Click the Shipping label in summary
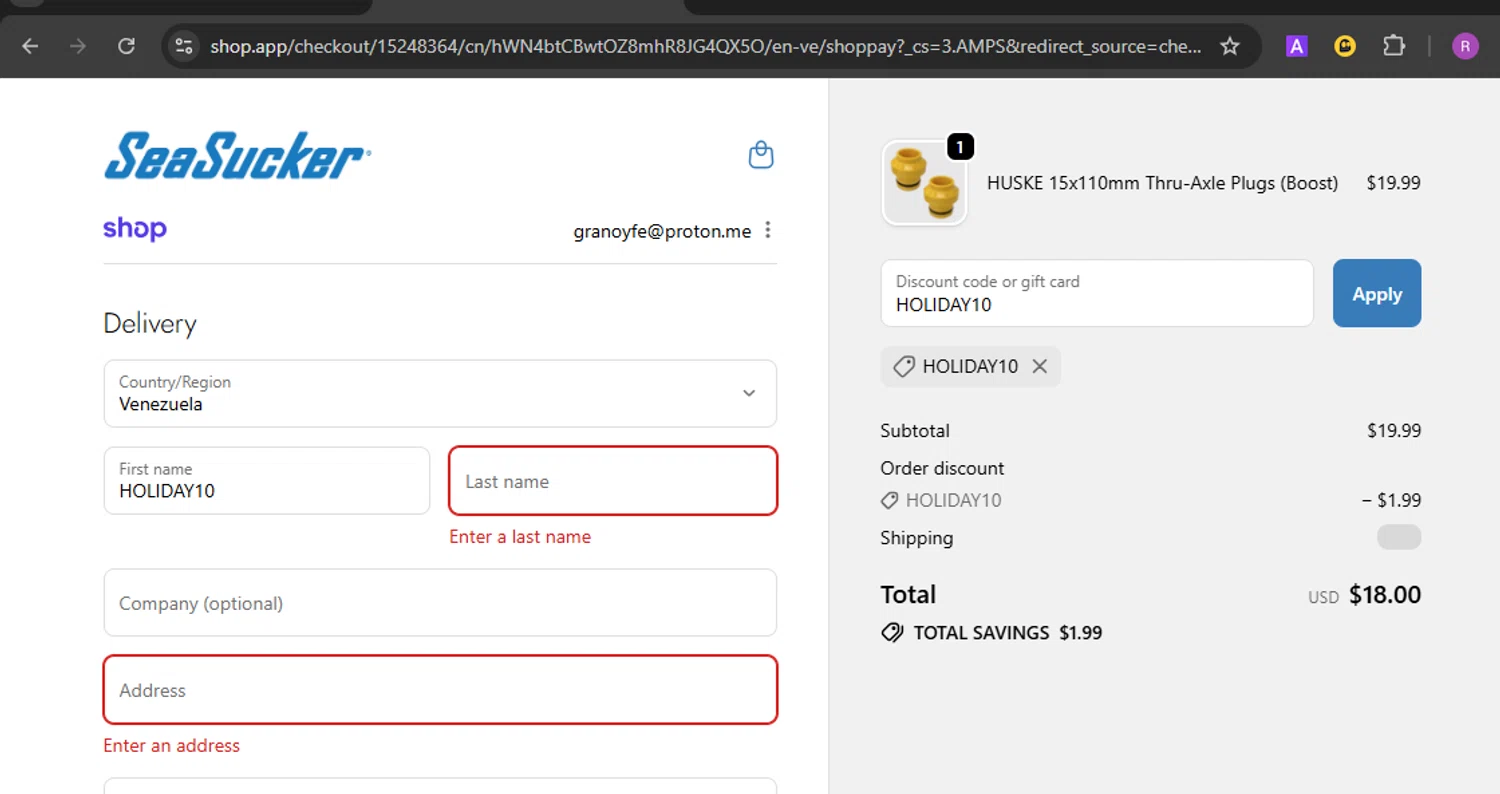The height and width of the screenshot is (794, 1500). coord(917,538)
